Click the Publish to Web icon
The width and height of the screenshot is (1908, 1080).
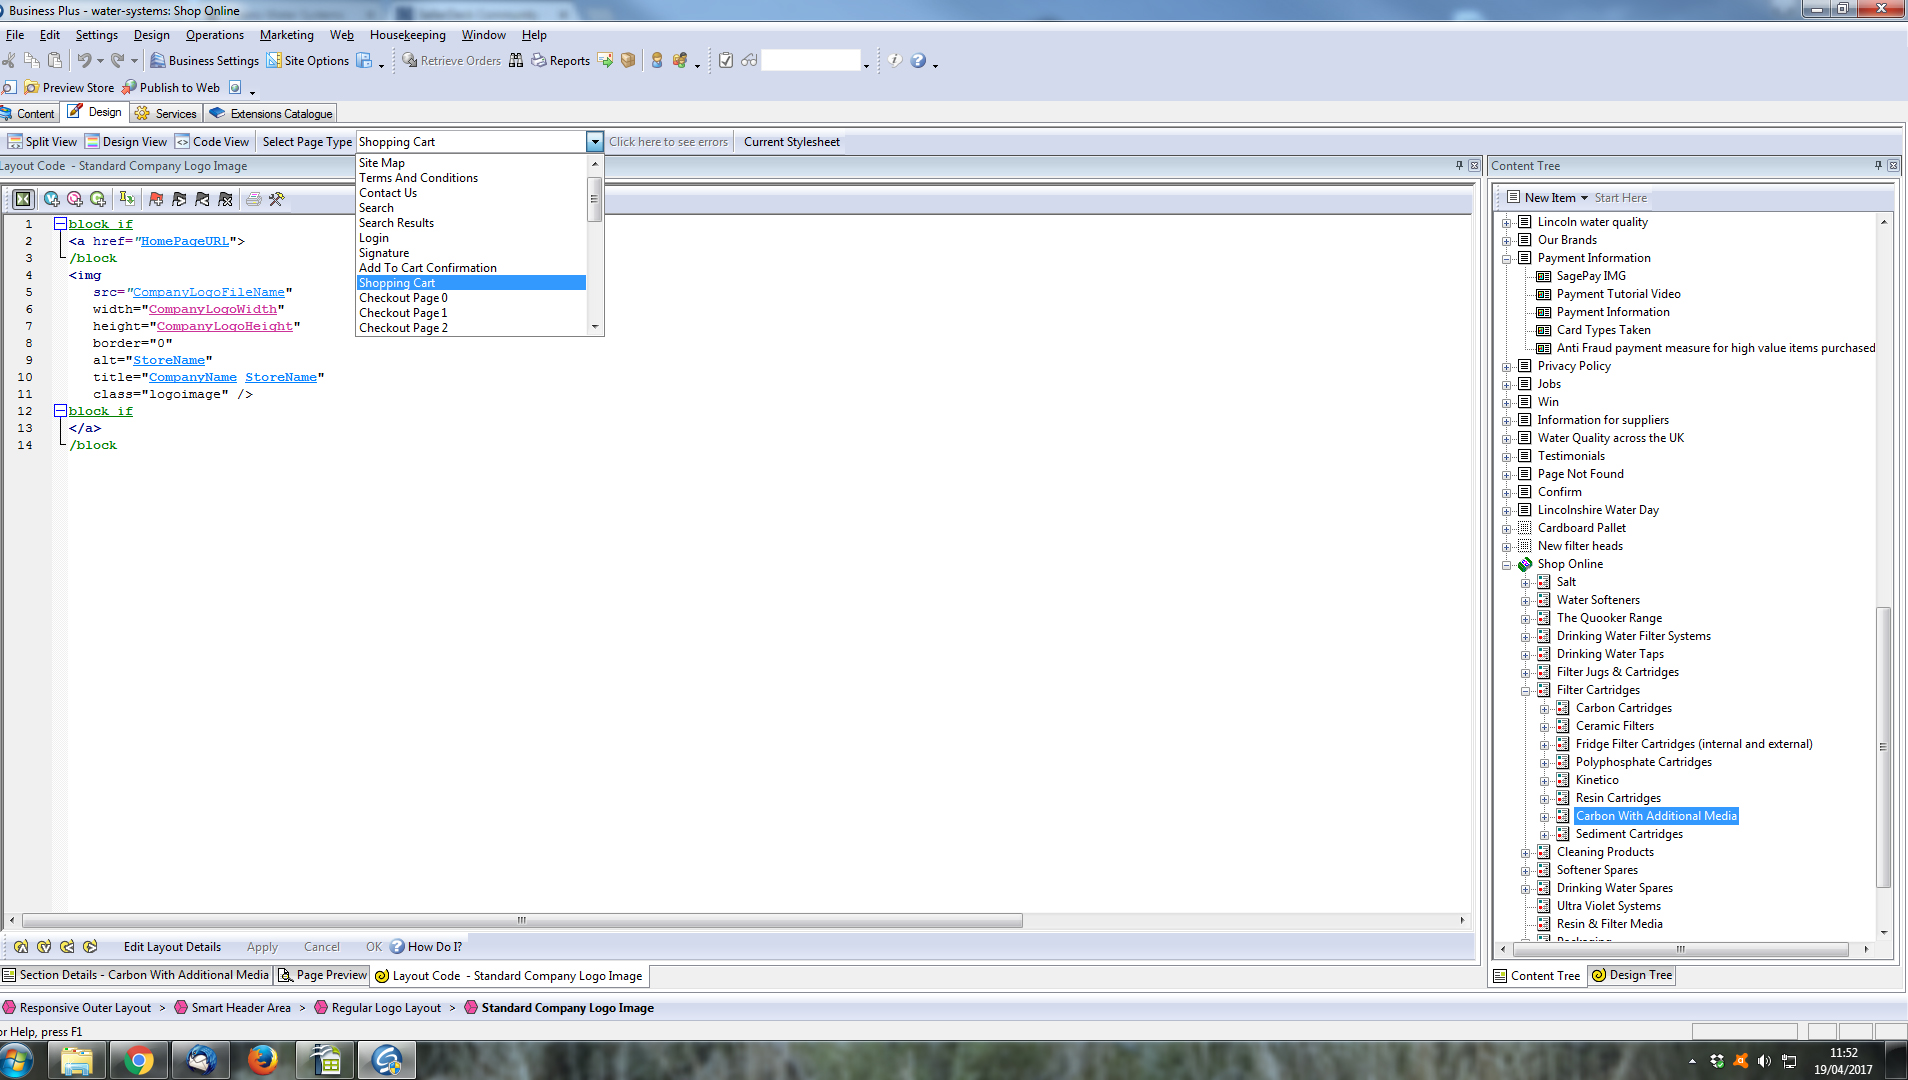point(130,88)
